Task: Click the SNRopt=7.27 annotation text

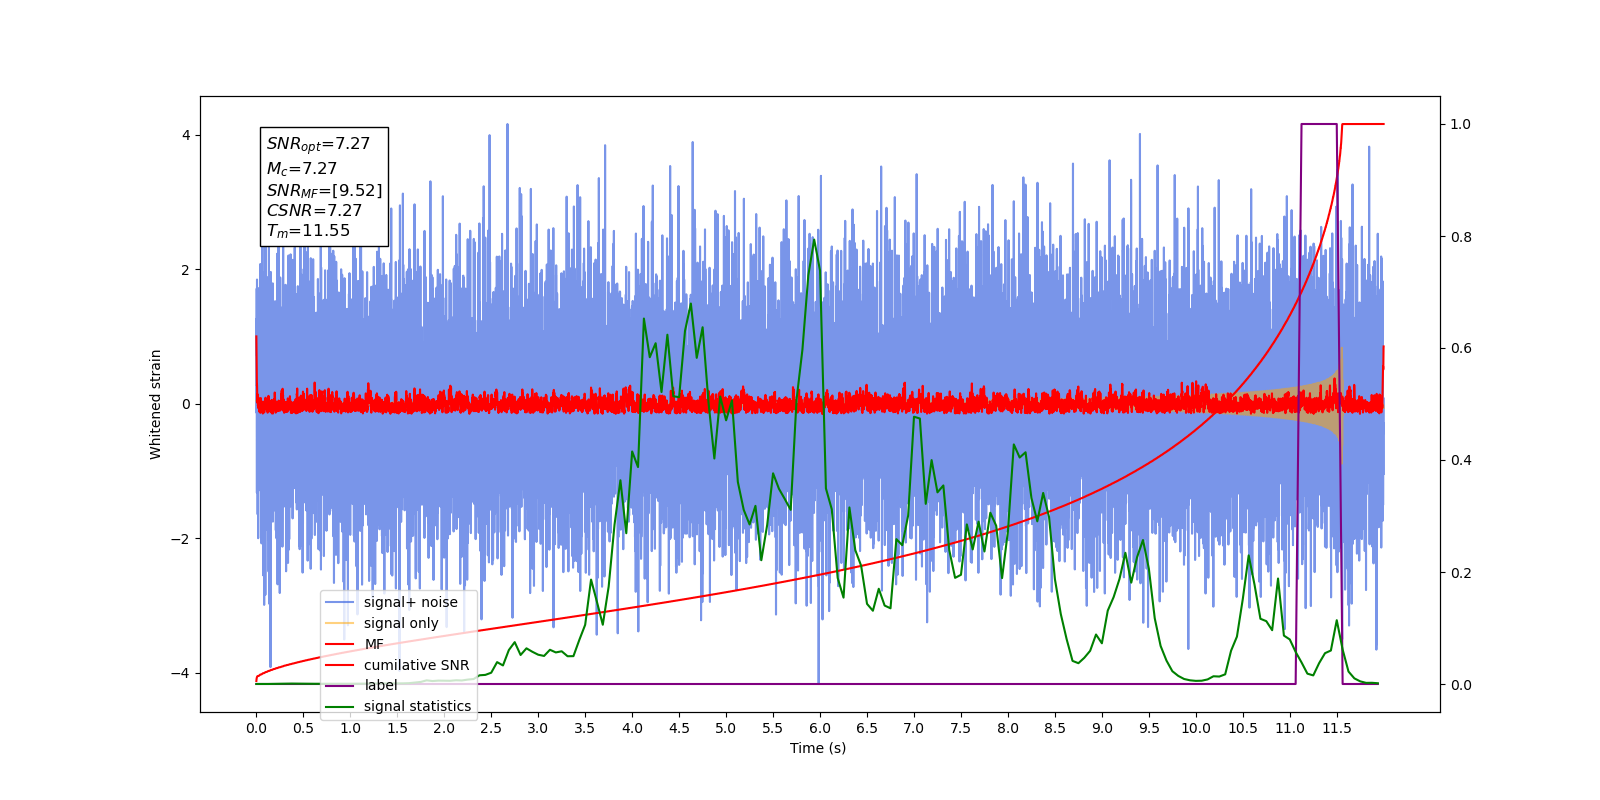Action: [x=318, y=144]
